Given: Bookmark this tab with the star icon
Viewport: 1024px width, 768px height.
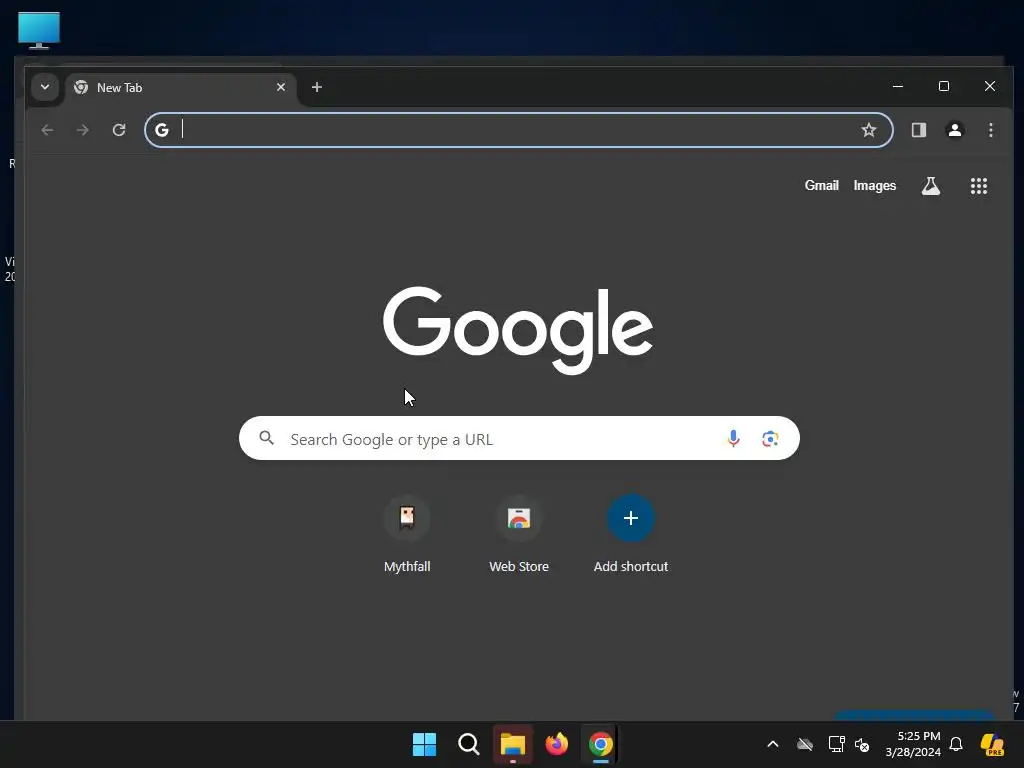Looking at the screenshot, I should click(869, 130).
